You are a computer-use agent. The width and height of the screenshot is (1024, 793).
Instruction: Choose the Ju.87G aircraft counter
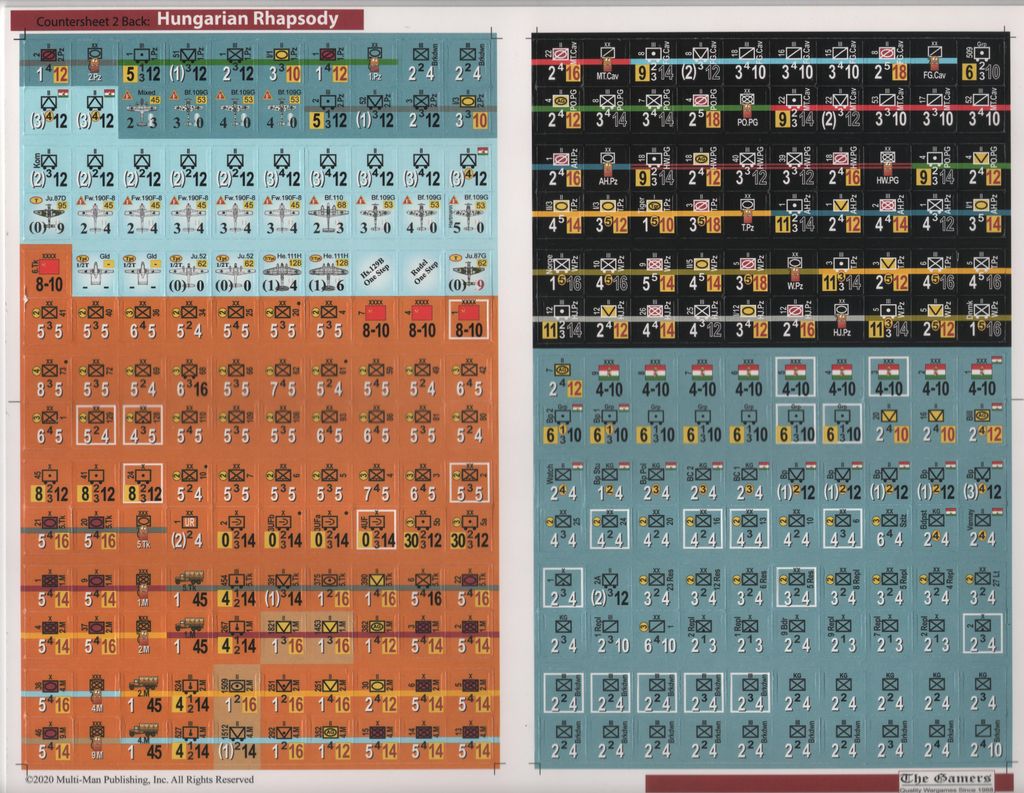[x=468, y=272]
